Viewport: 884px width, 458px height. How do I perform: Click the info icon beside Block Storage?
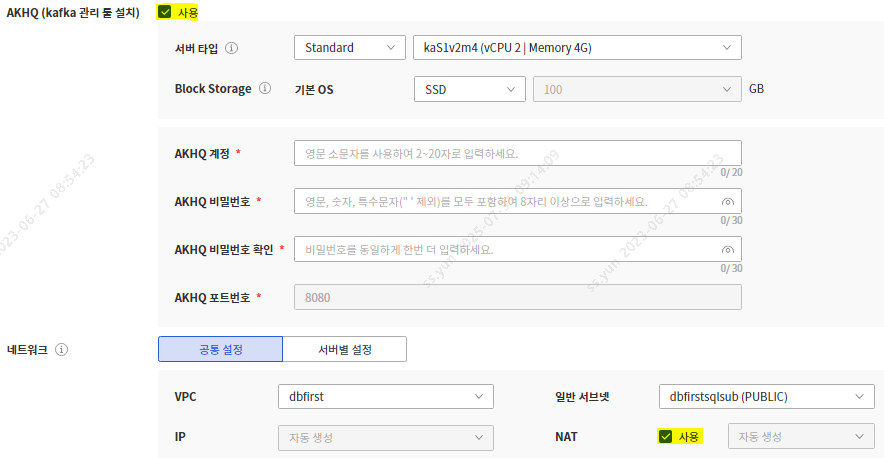265,88
